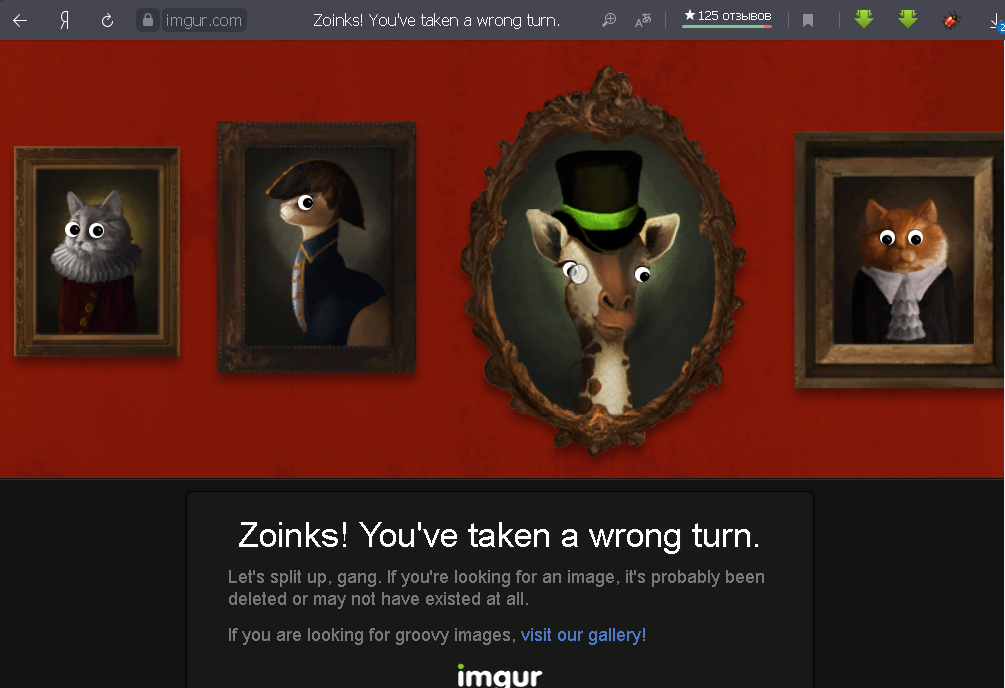Click the page translate icon
The height and width of the screenshot is (688, 1005).
click(643, 21)
